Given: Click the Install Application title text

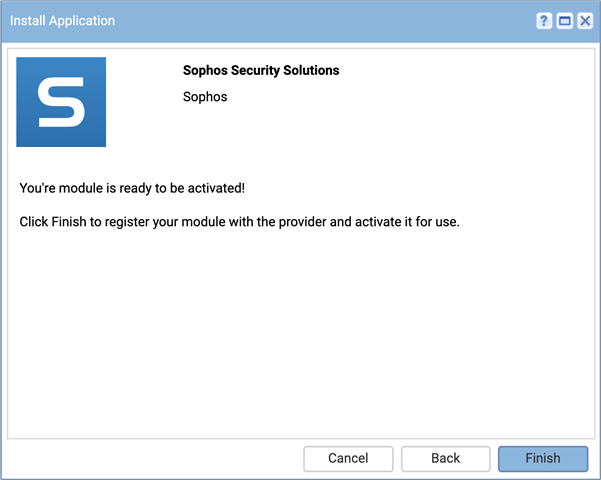Looking at the screenshot, I should click(x=62, y=21).
